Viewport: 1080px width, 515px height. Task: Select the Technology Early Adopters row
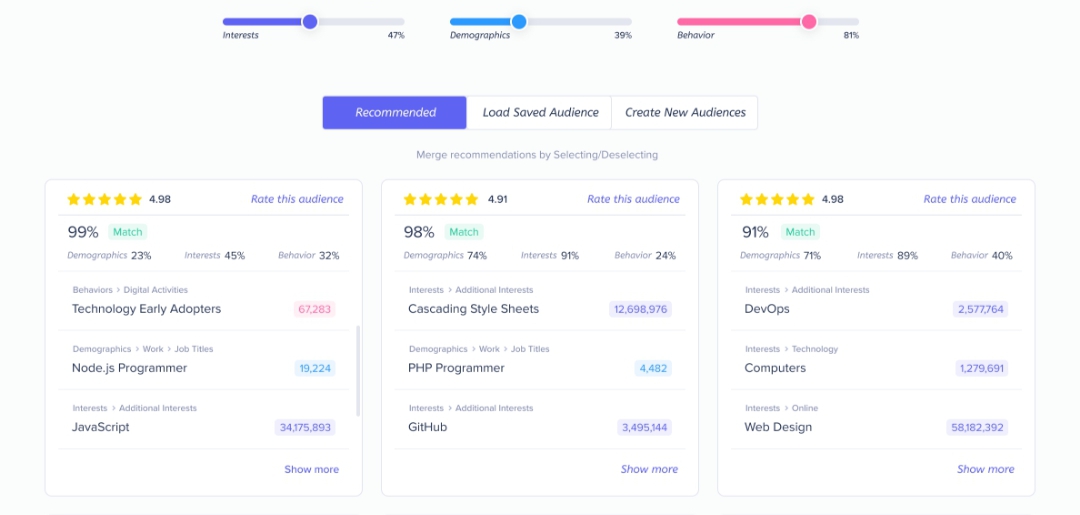[x=146, y=309]
